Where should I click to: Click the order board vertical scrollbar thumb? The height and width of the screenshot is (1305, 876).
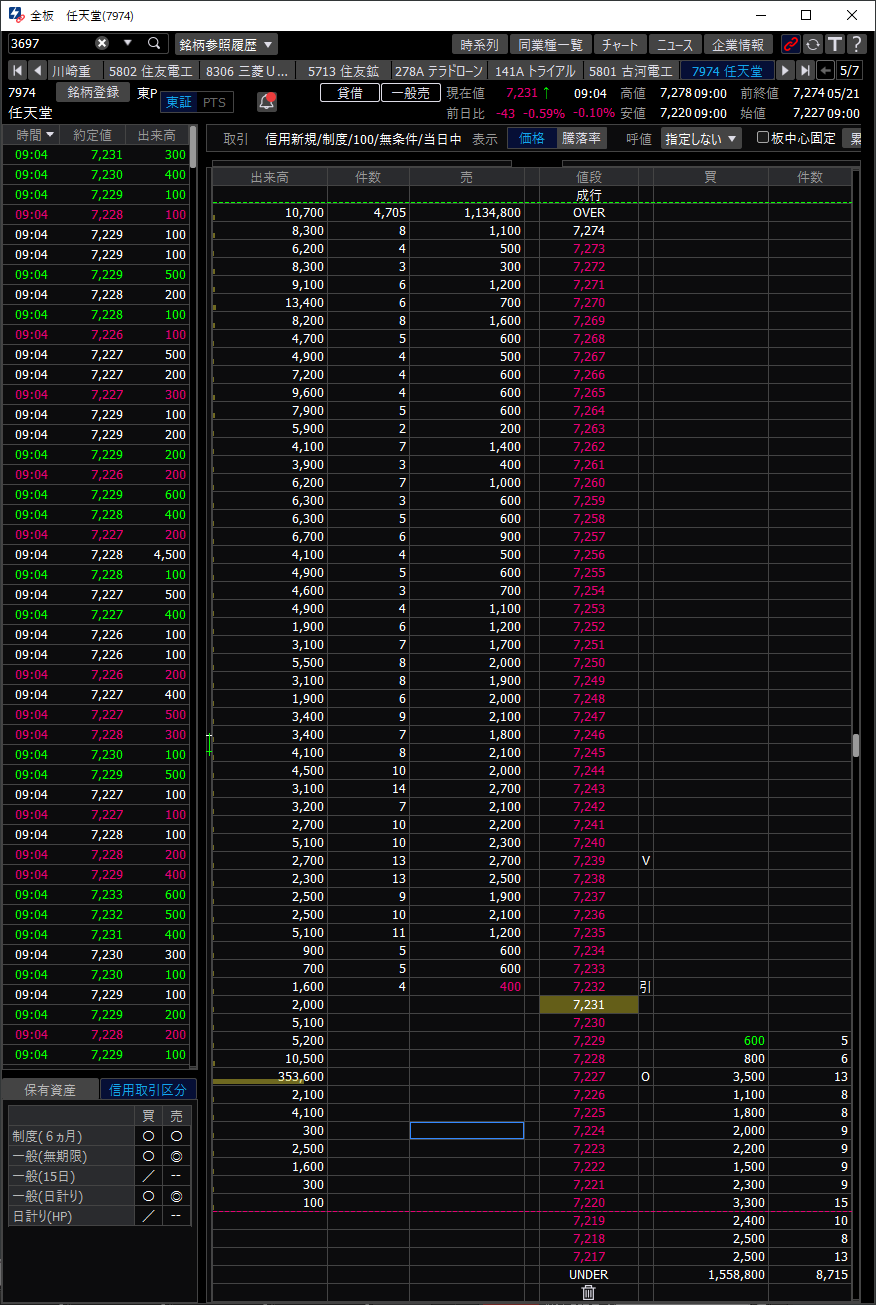coord(856,745)
